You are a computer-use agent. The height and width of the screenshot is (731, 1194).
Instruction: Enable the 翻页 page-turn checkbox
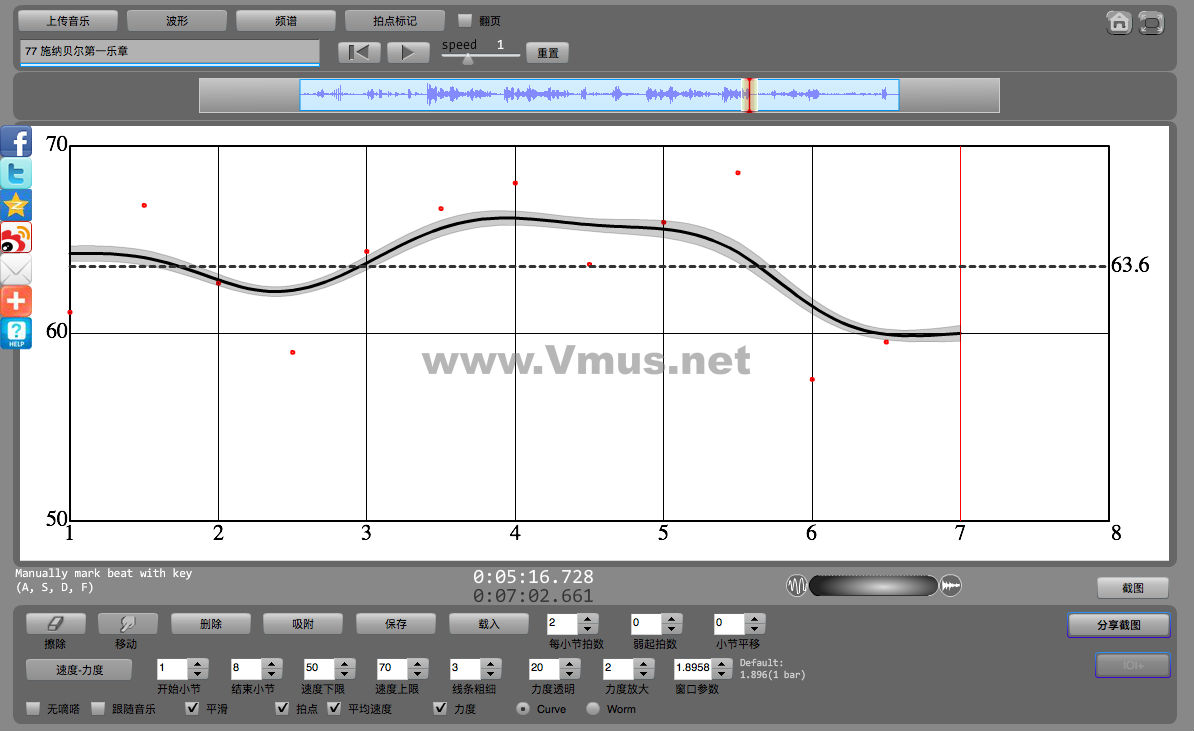point(464,20)
